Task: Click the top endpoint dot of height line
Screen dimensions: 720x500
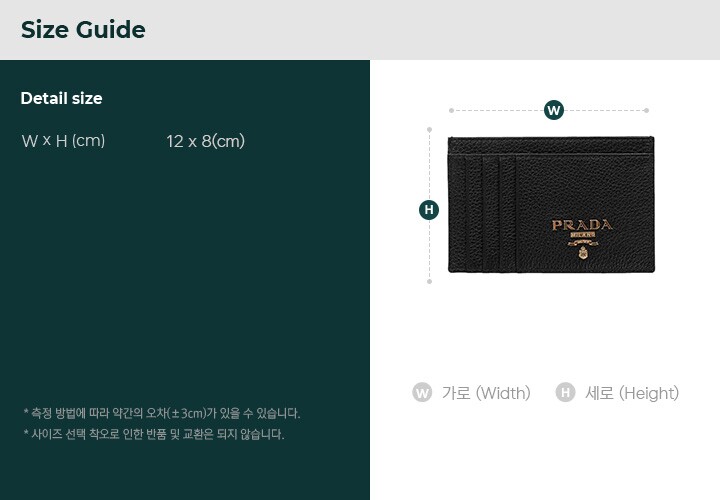Action: [429, 129]
